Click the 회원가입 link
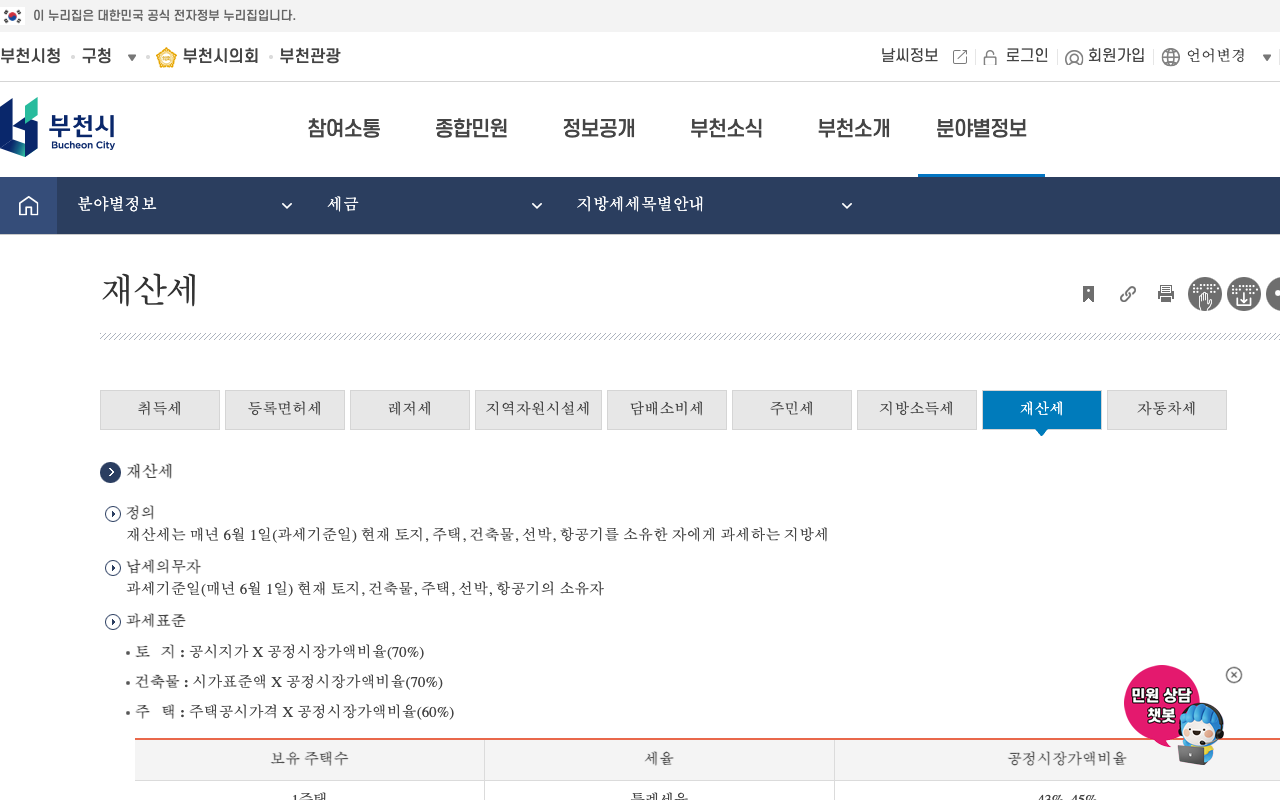 coord(1117,56)
